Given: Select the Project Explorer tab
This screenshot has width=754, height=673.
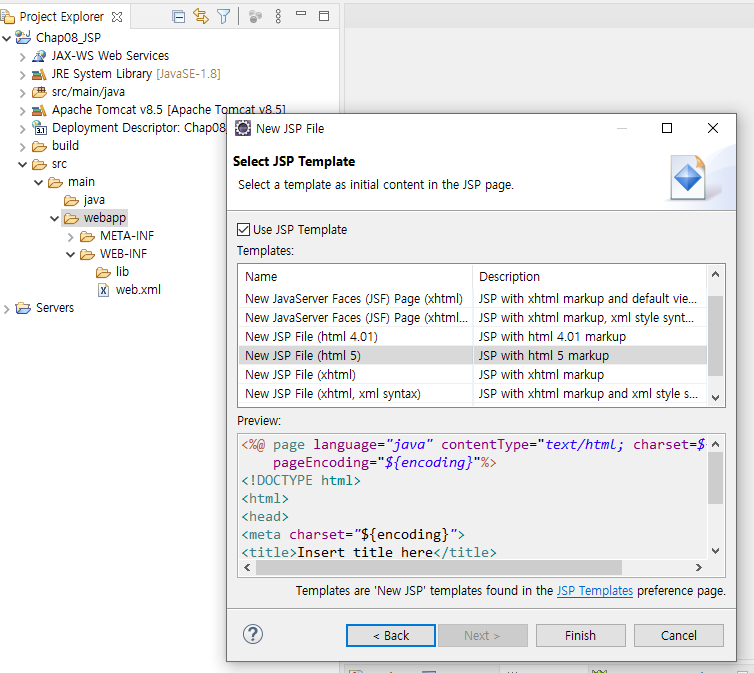Looking at the screenshot, I should [61, 17].
